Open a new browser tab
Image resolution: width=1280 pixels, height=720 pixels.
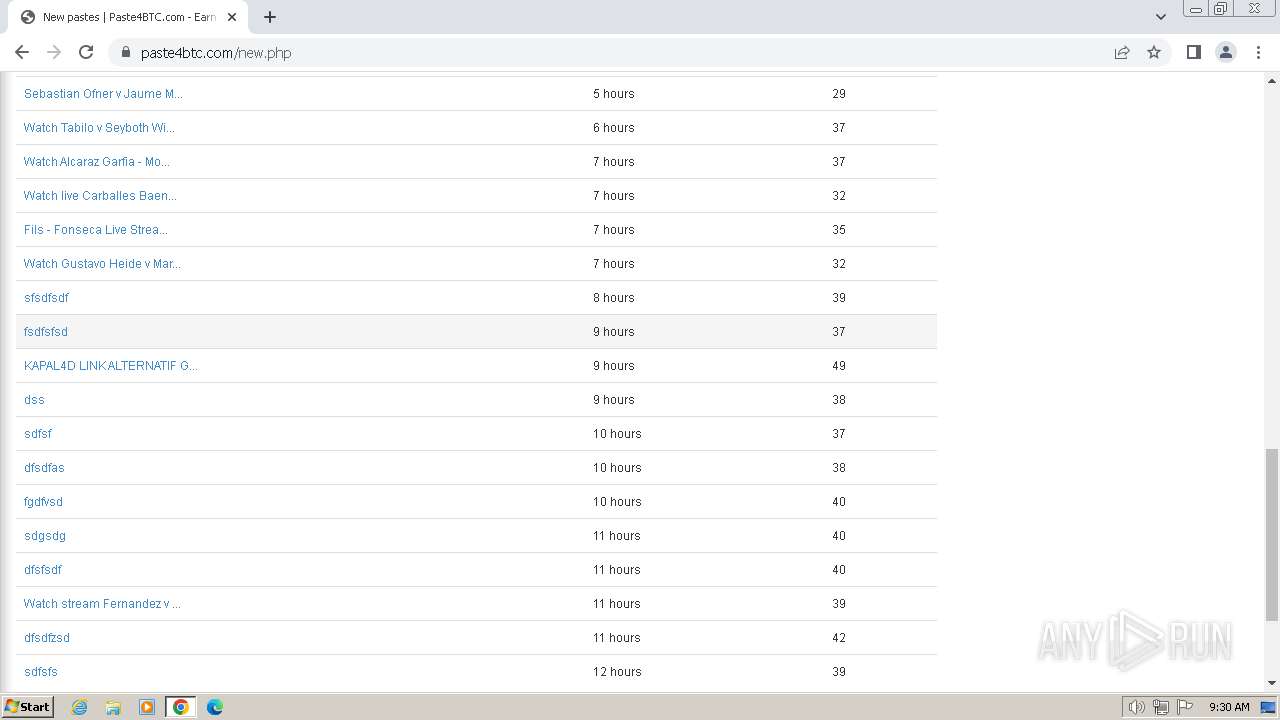pos(270,16)
